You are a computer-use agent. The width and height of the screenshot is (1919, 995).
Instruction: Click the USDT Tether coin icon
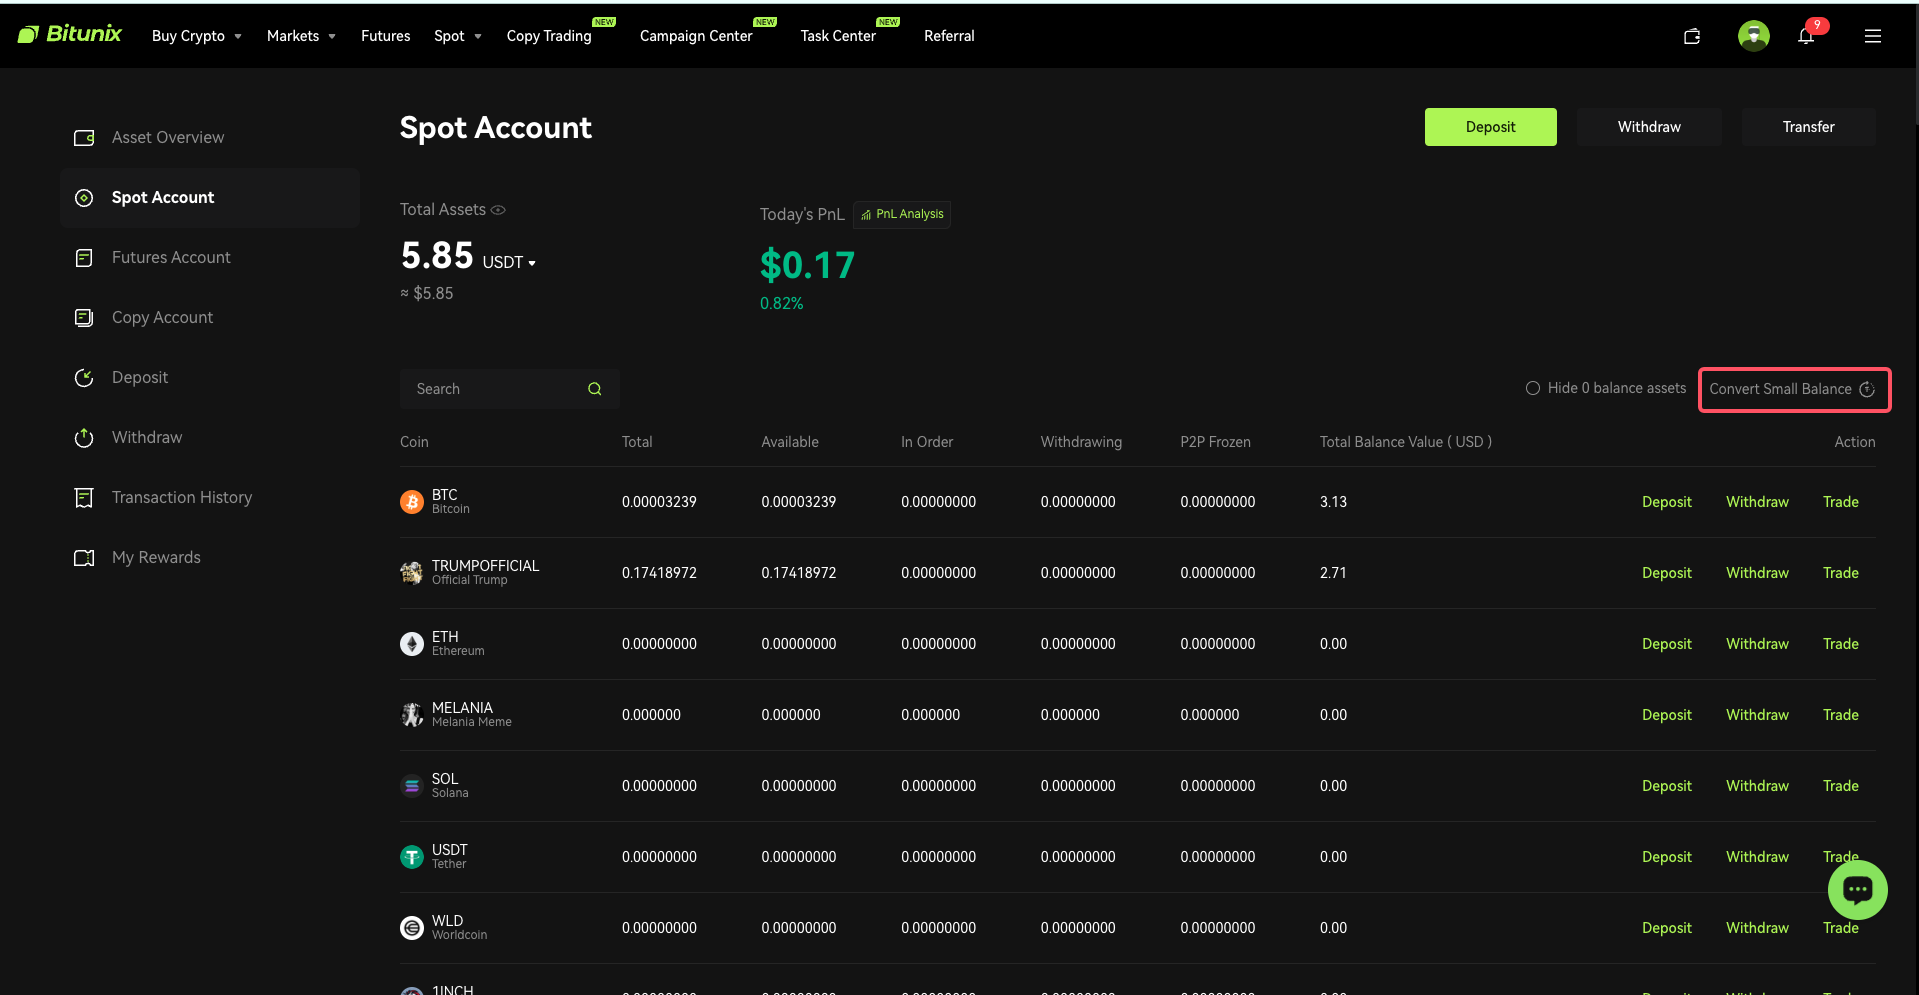click(412, 857)
